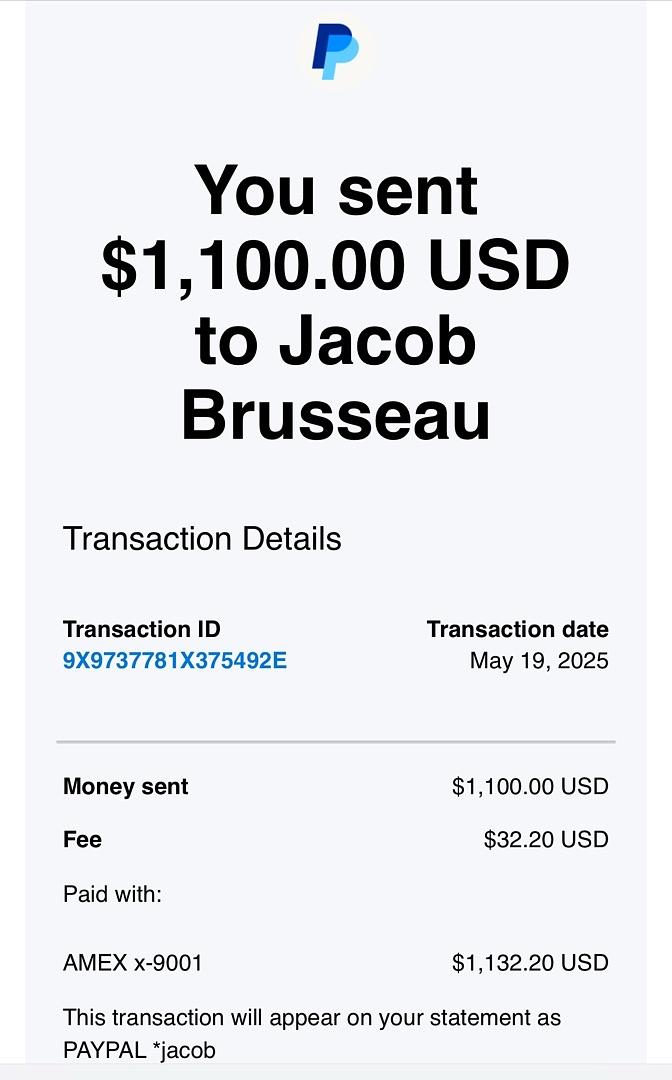Click the PayPal logo at the top
The width and height of the screenshot is (672, 1080).
(x=335, y=52)
